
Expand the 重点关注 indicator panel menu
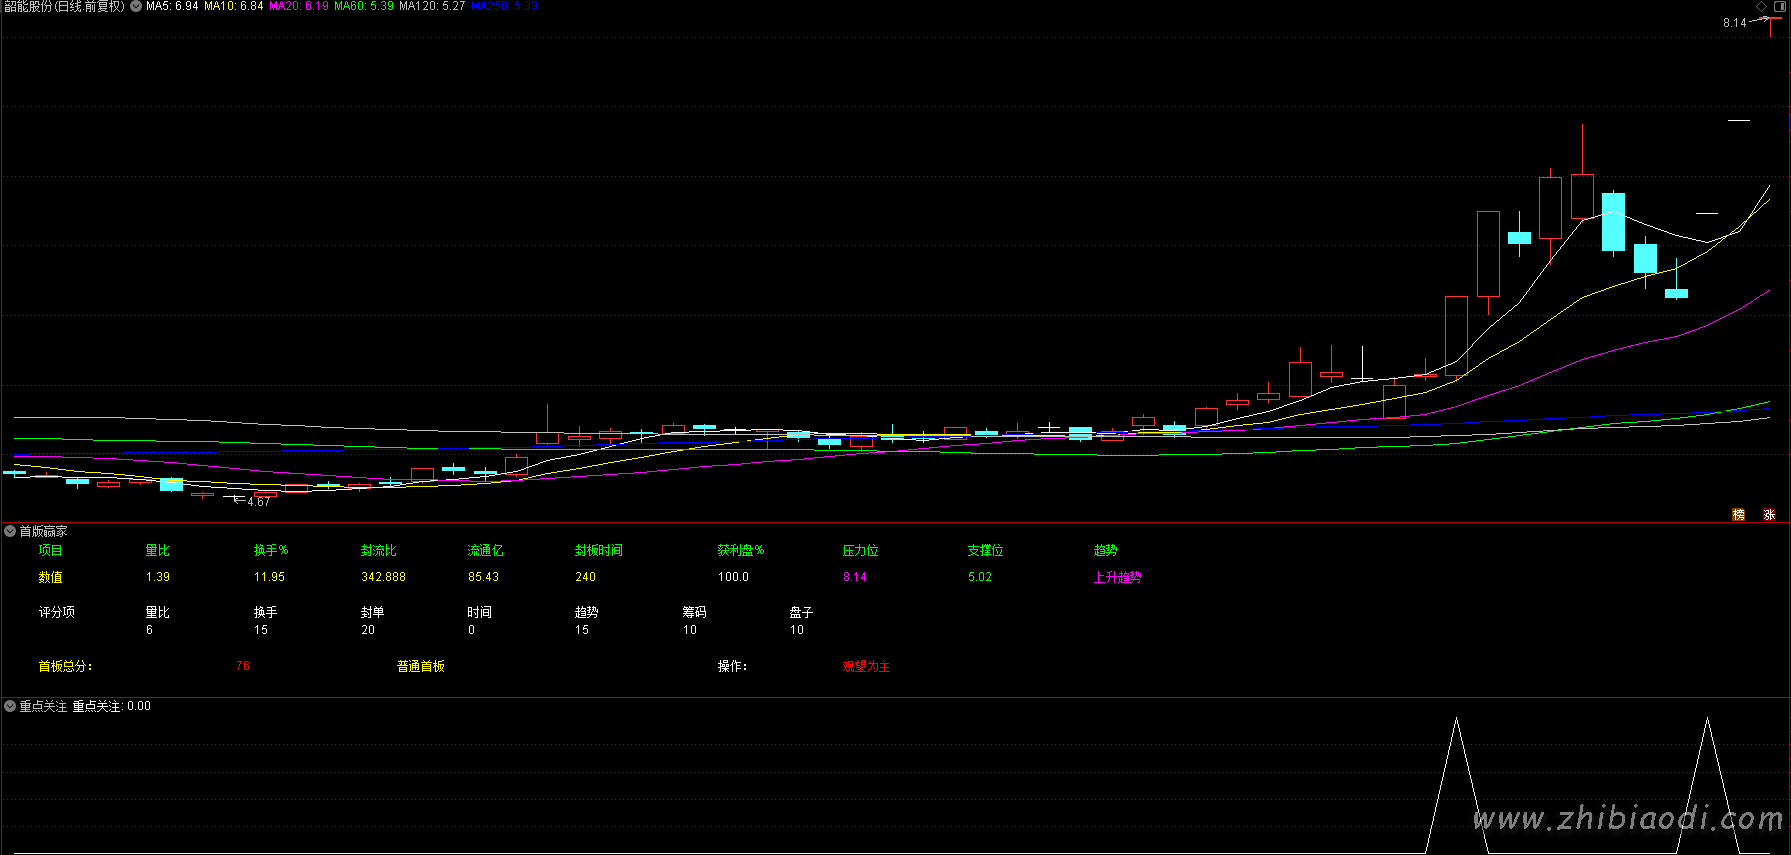click(x=10, y=706)
